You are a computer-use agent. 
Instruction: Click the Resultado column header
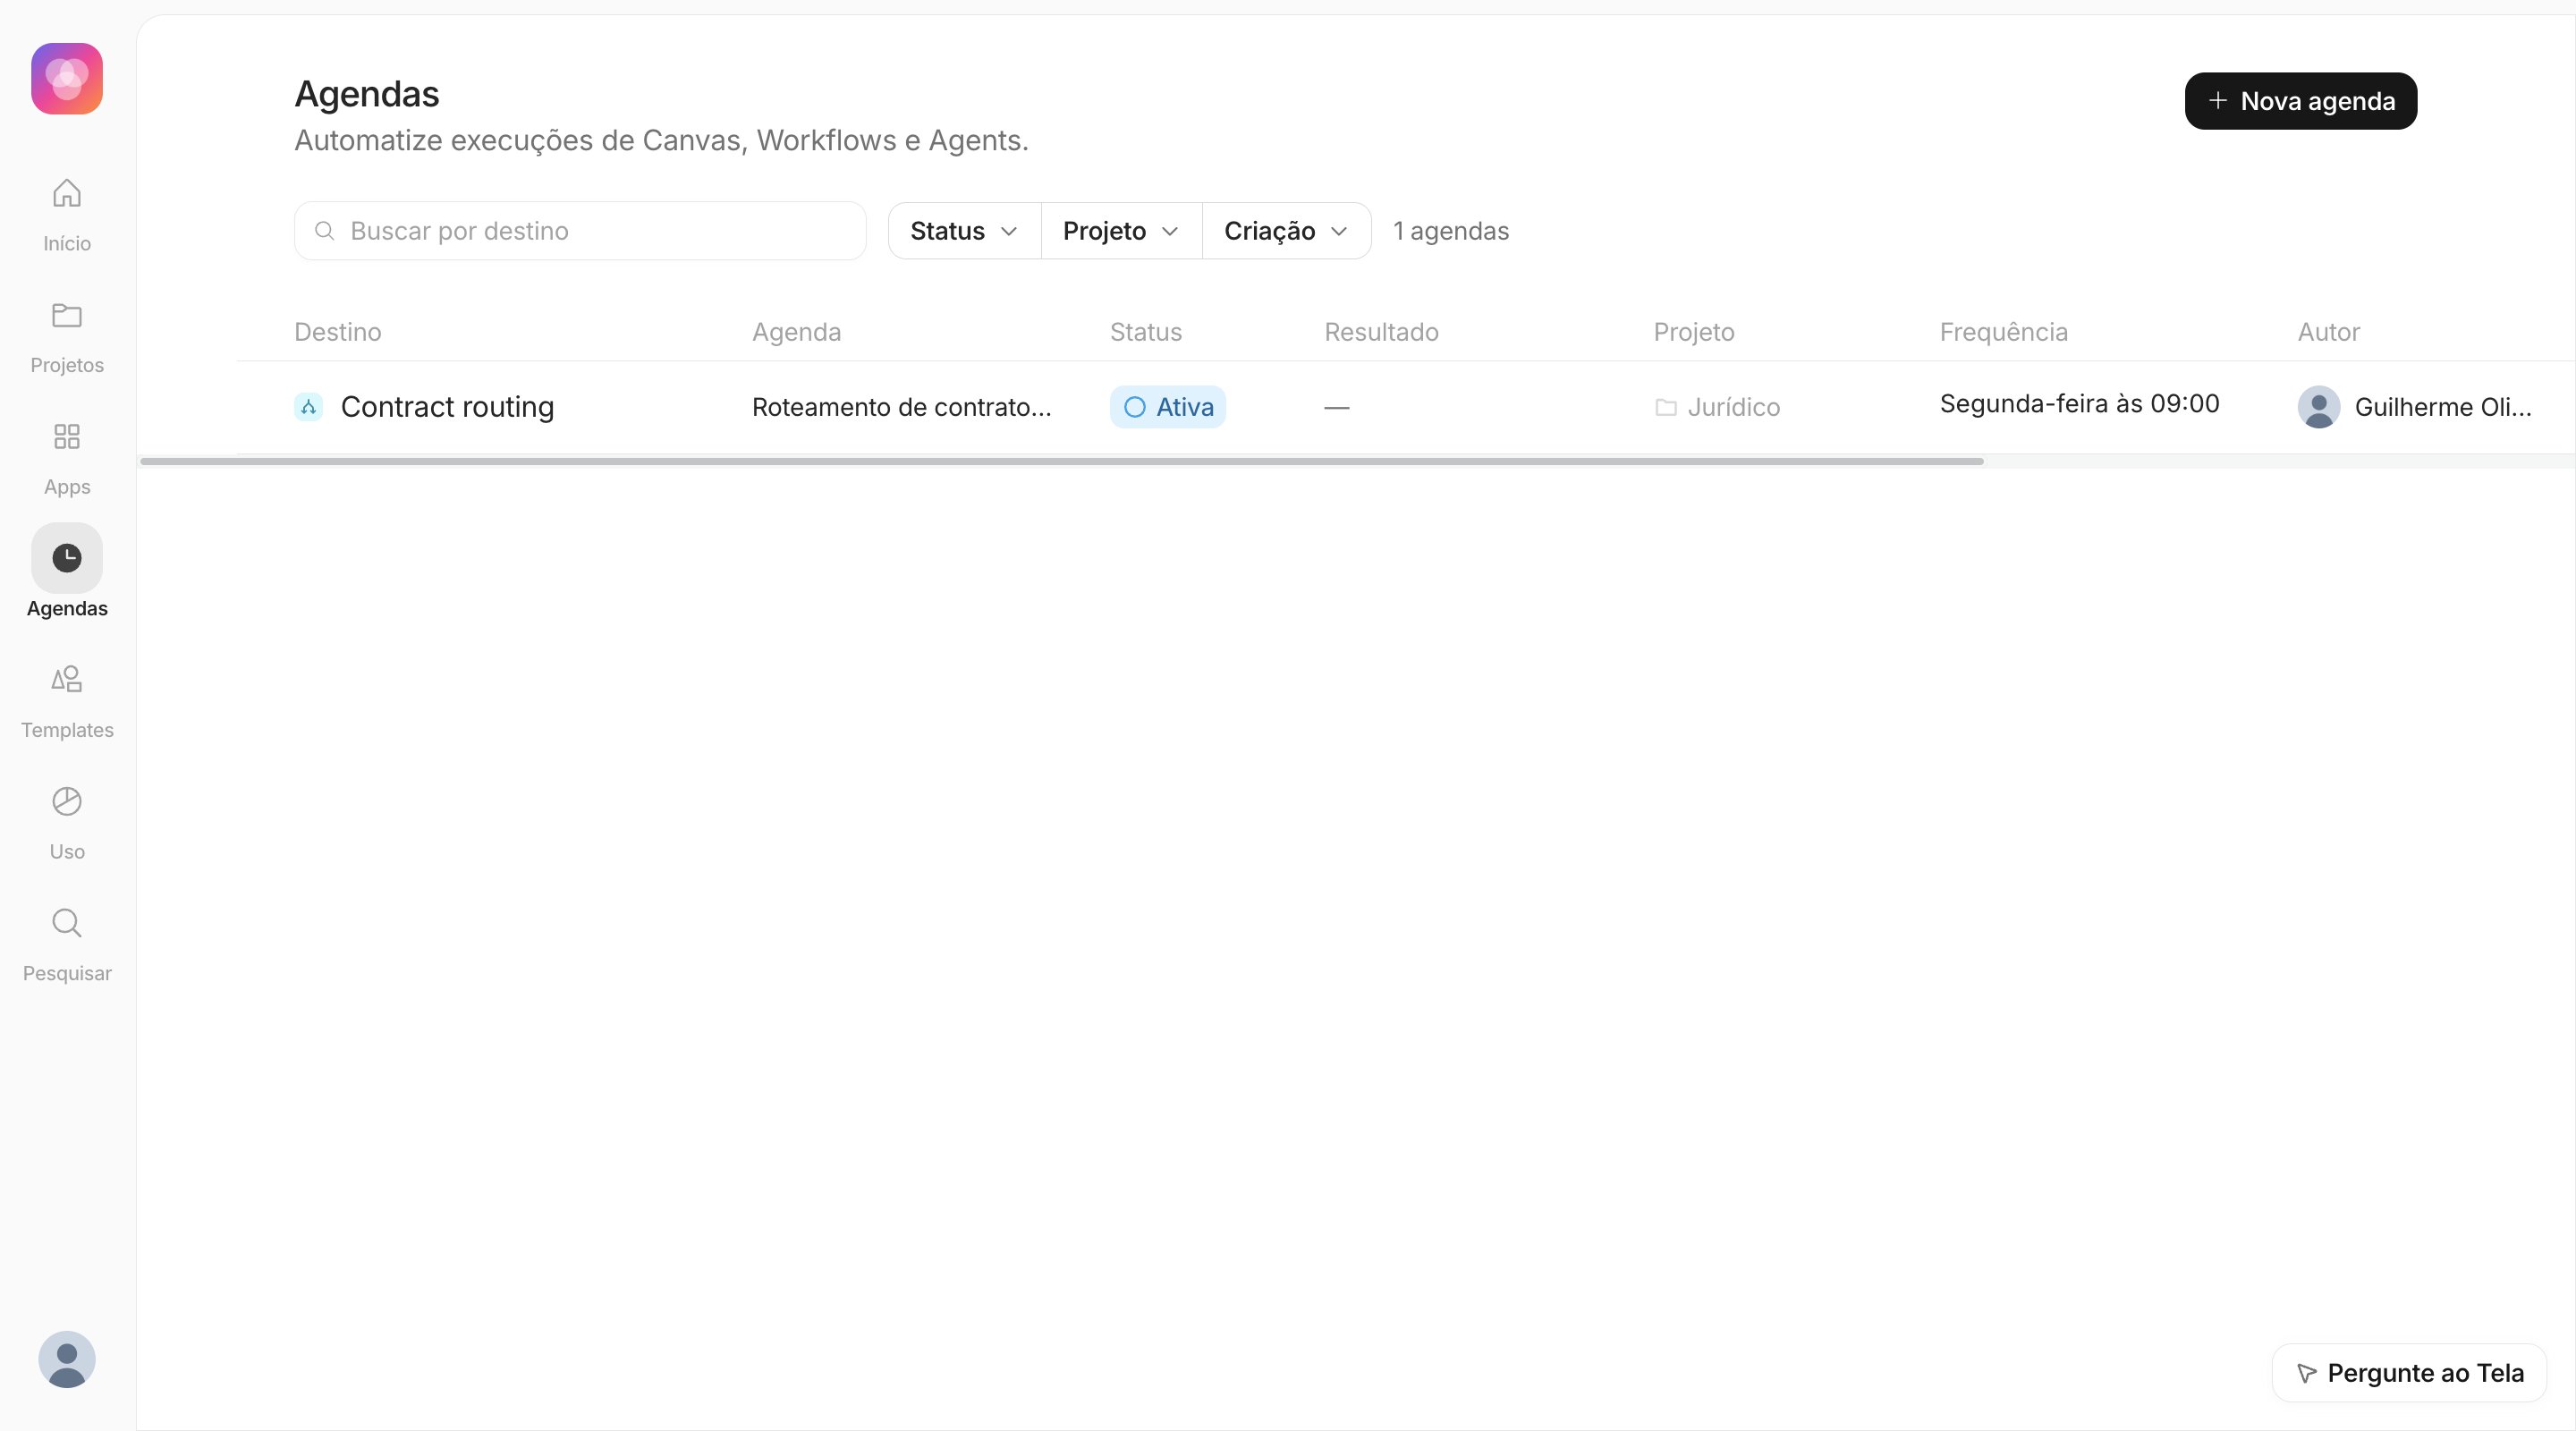click(x=1381, y=332)
